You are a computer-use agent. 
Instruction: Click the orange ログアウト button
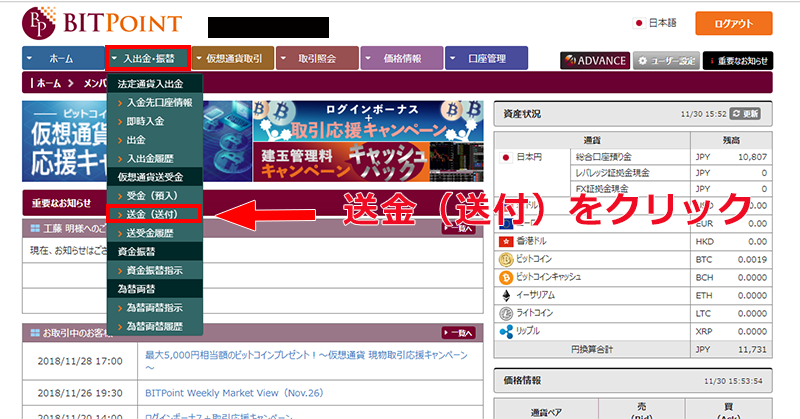pos(734,23)
